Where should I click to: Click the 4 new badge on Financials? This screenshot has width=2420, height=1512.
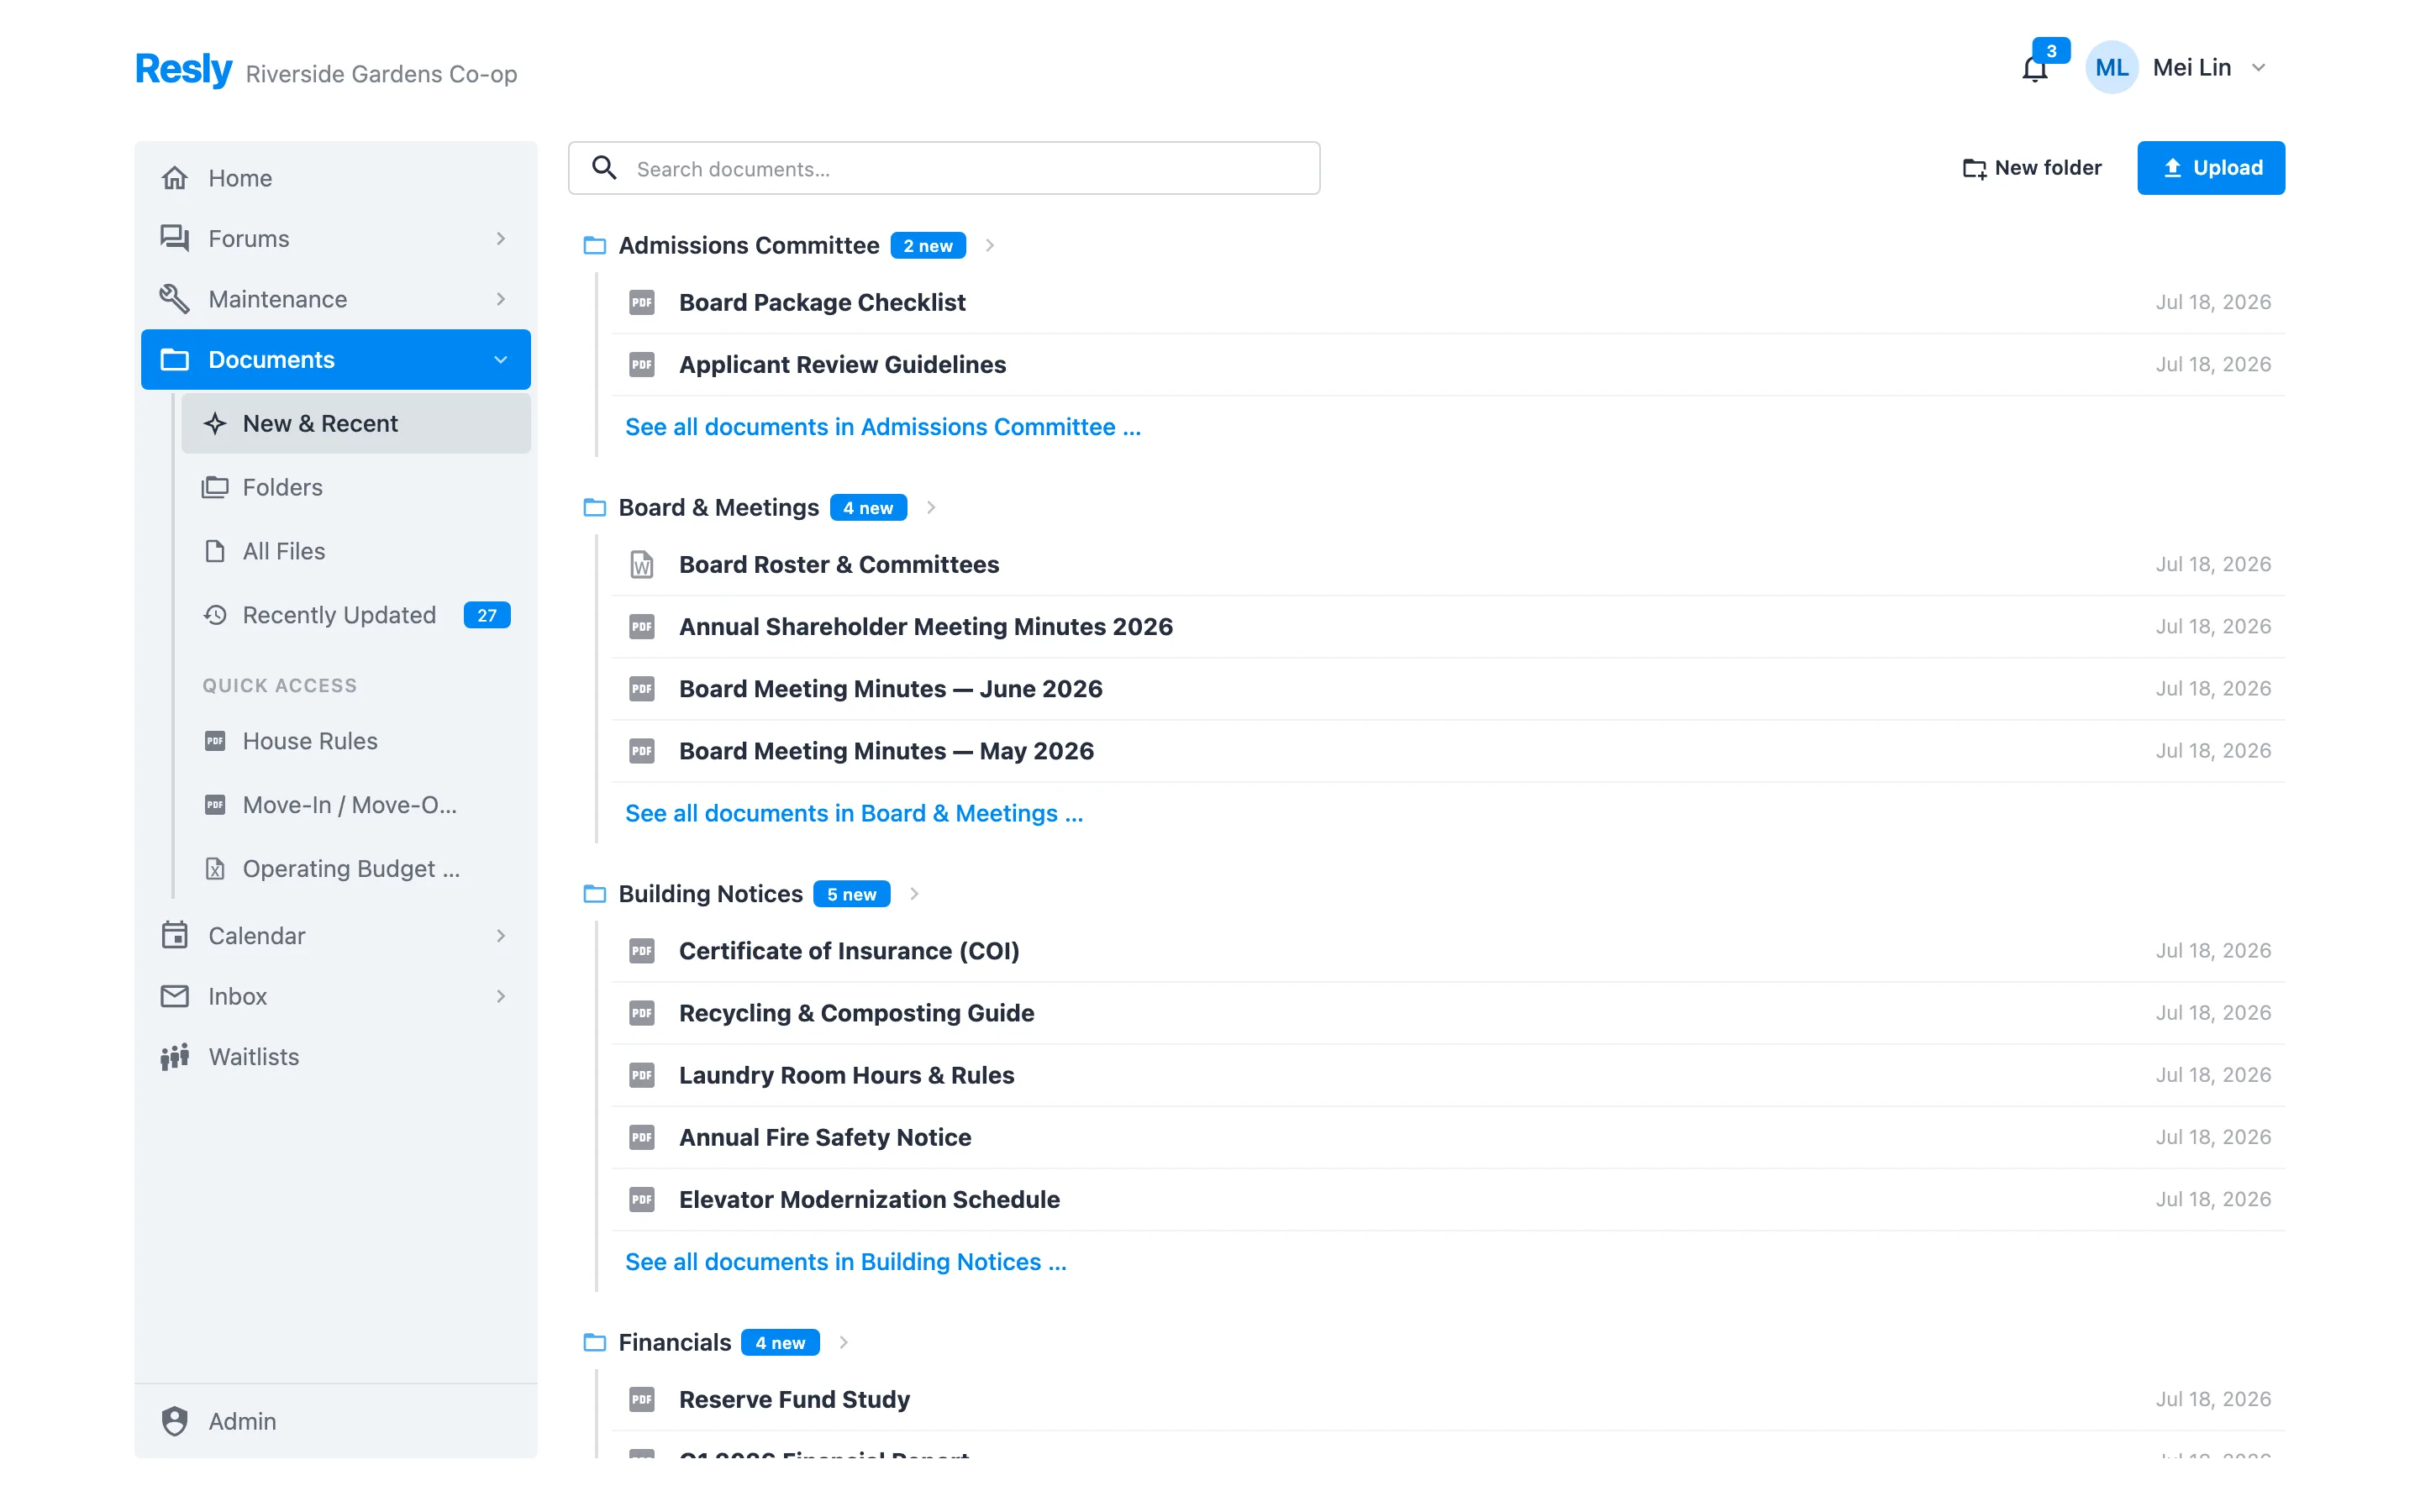[780, 1343]
